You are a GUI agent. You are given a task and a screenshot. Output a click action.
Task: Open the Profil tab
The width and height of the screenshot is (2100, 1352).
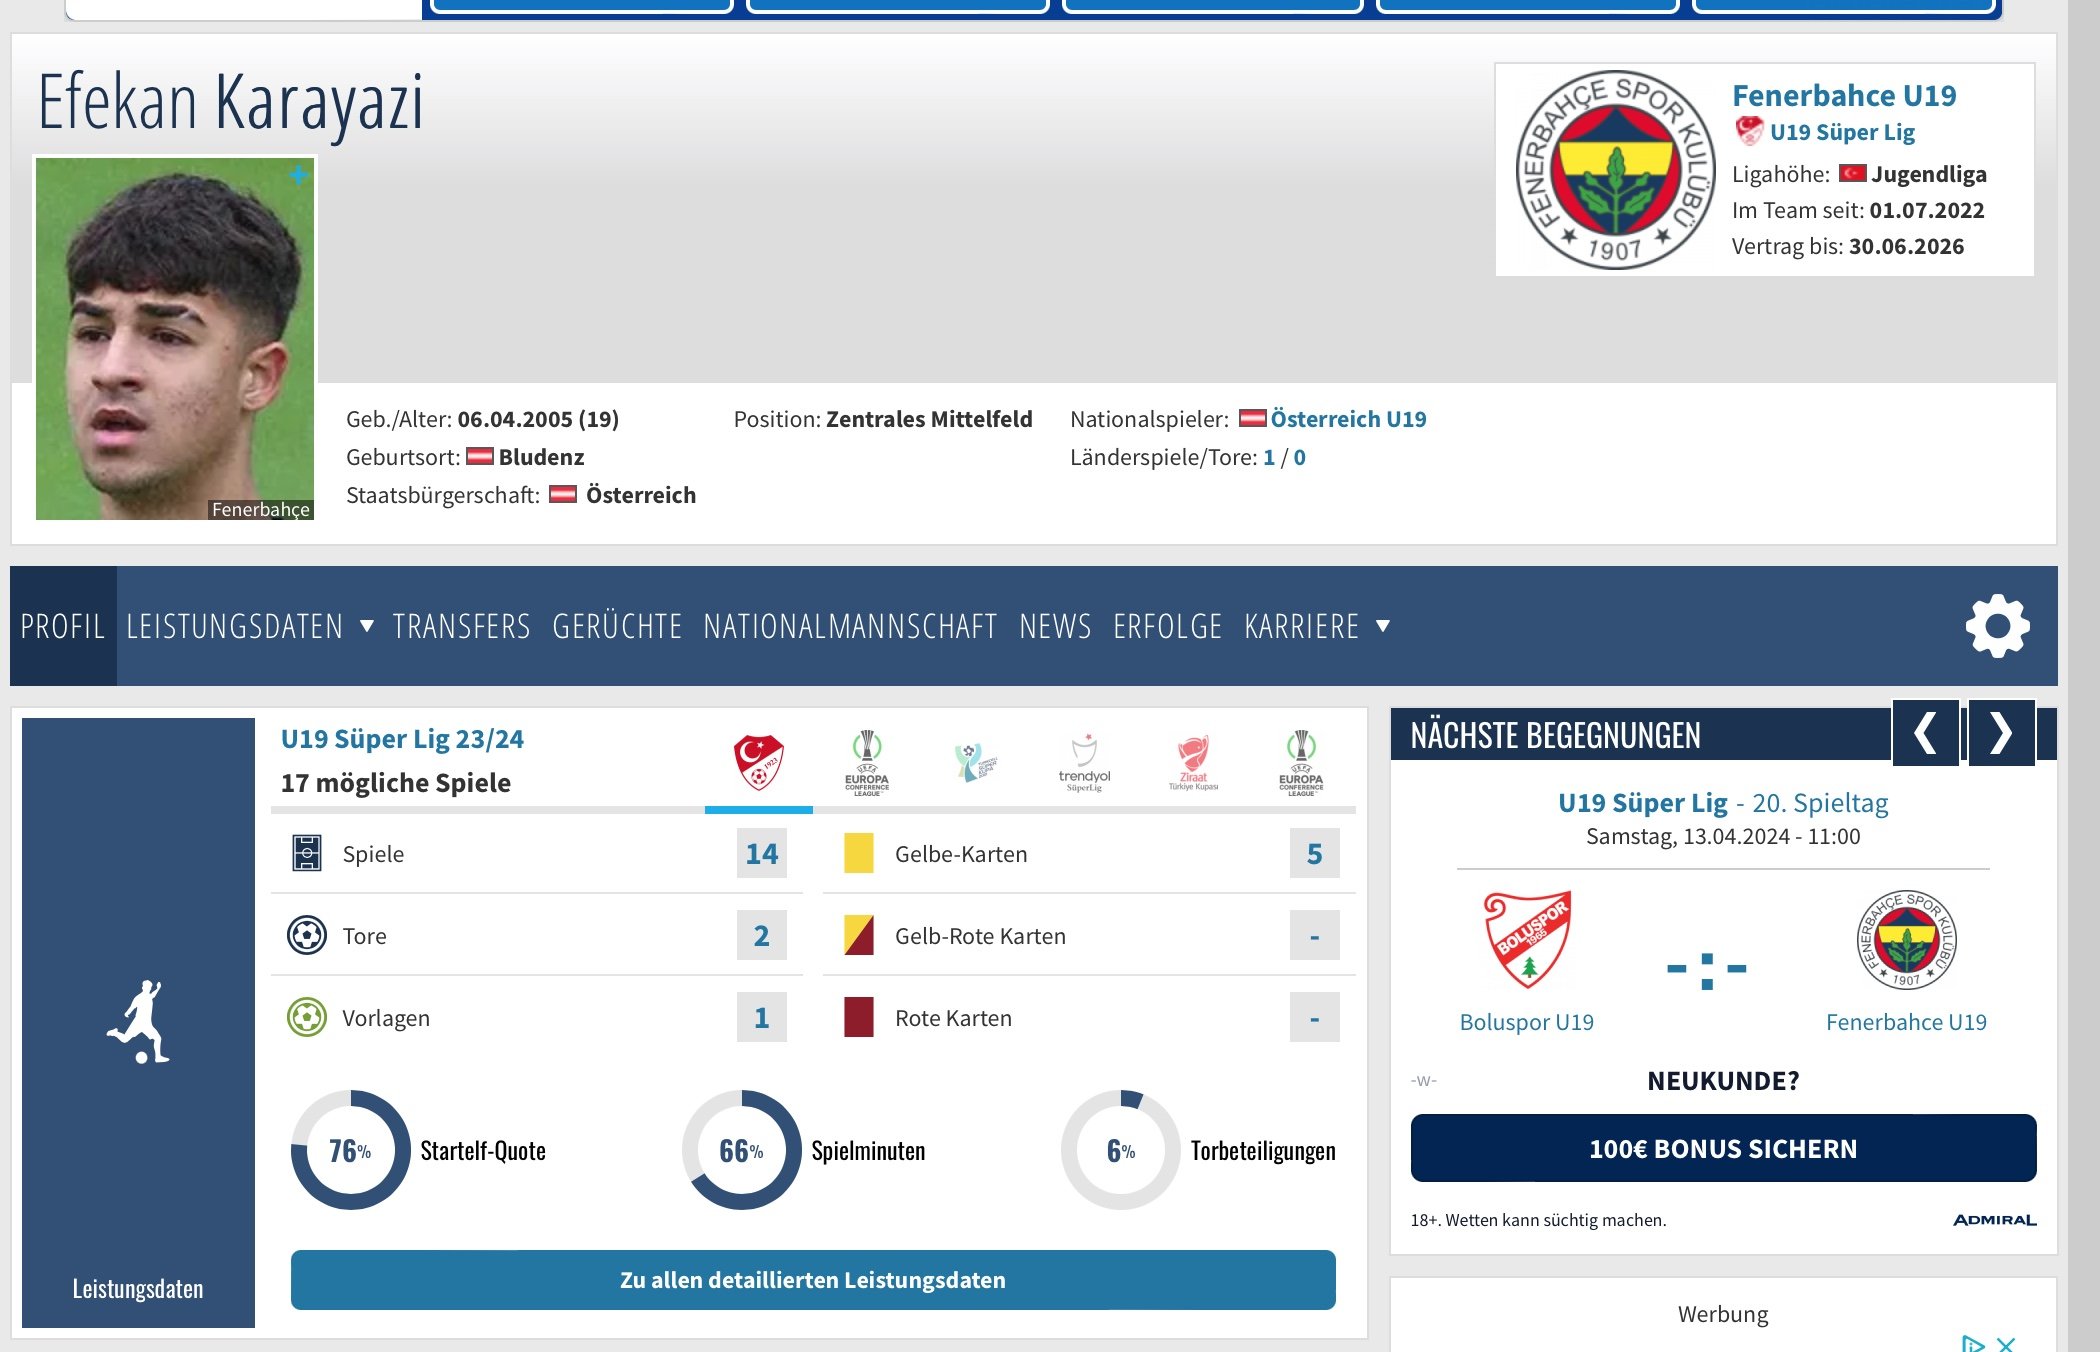pyautogui.click(x=63, y=626)
